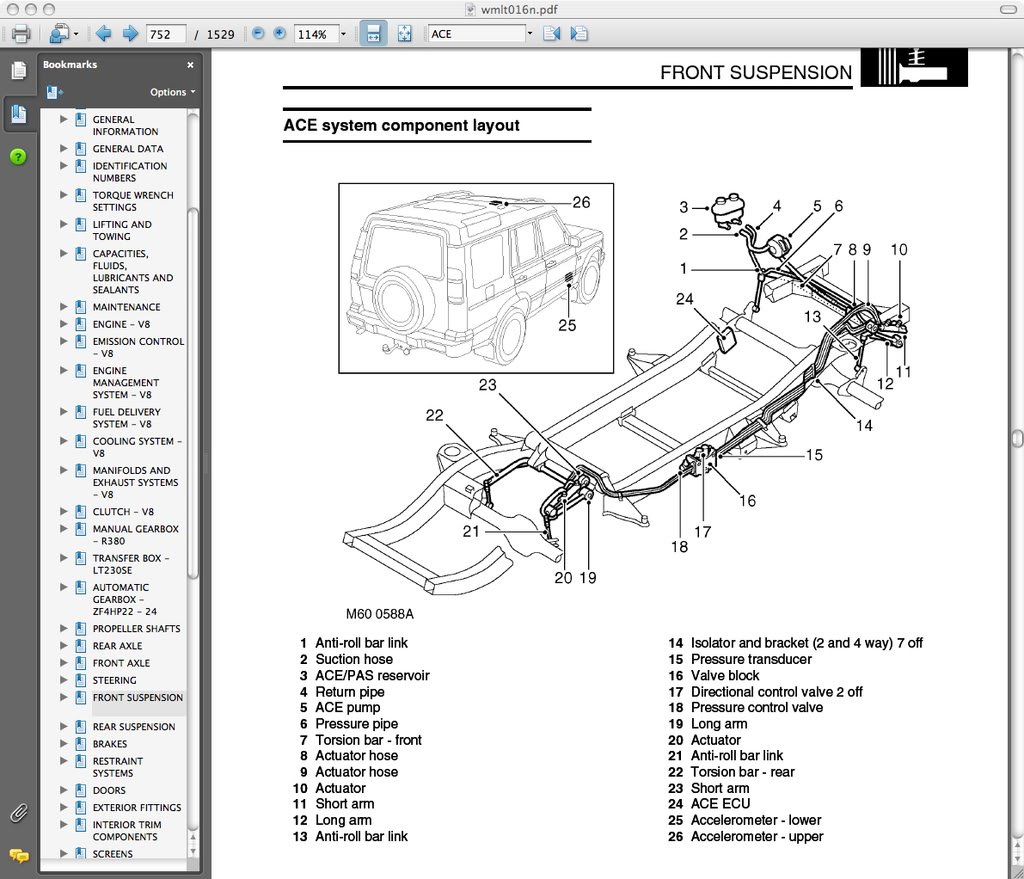Select the Fit Width view icon
The height and width of the screenshot is (879, 1024).
coord(372,33)
